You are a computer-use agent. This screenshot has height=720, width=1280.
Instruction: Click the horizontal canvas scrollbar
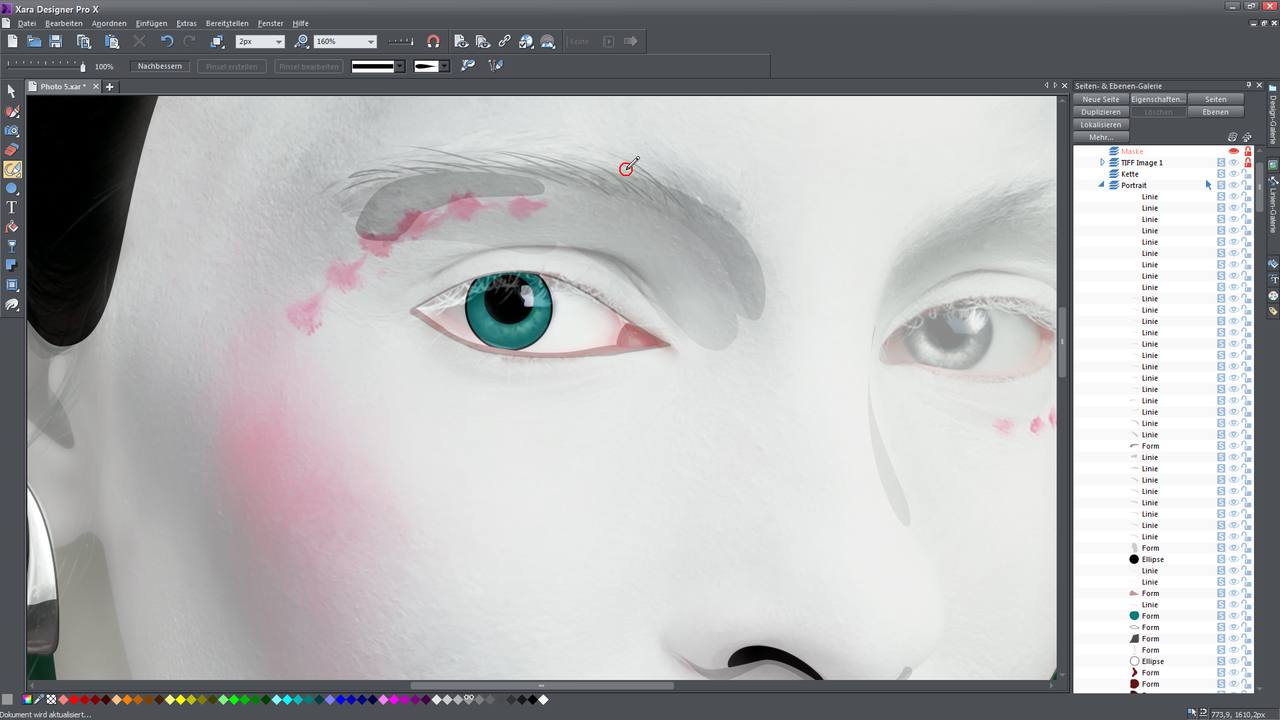541,685
